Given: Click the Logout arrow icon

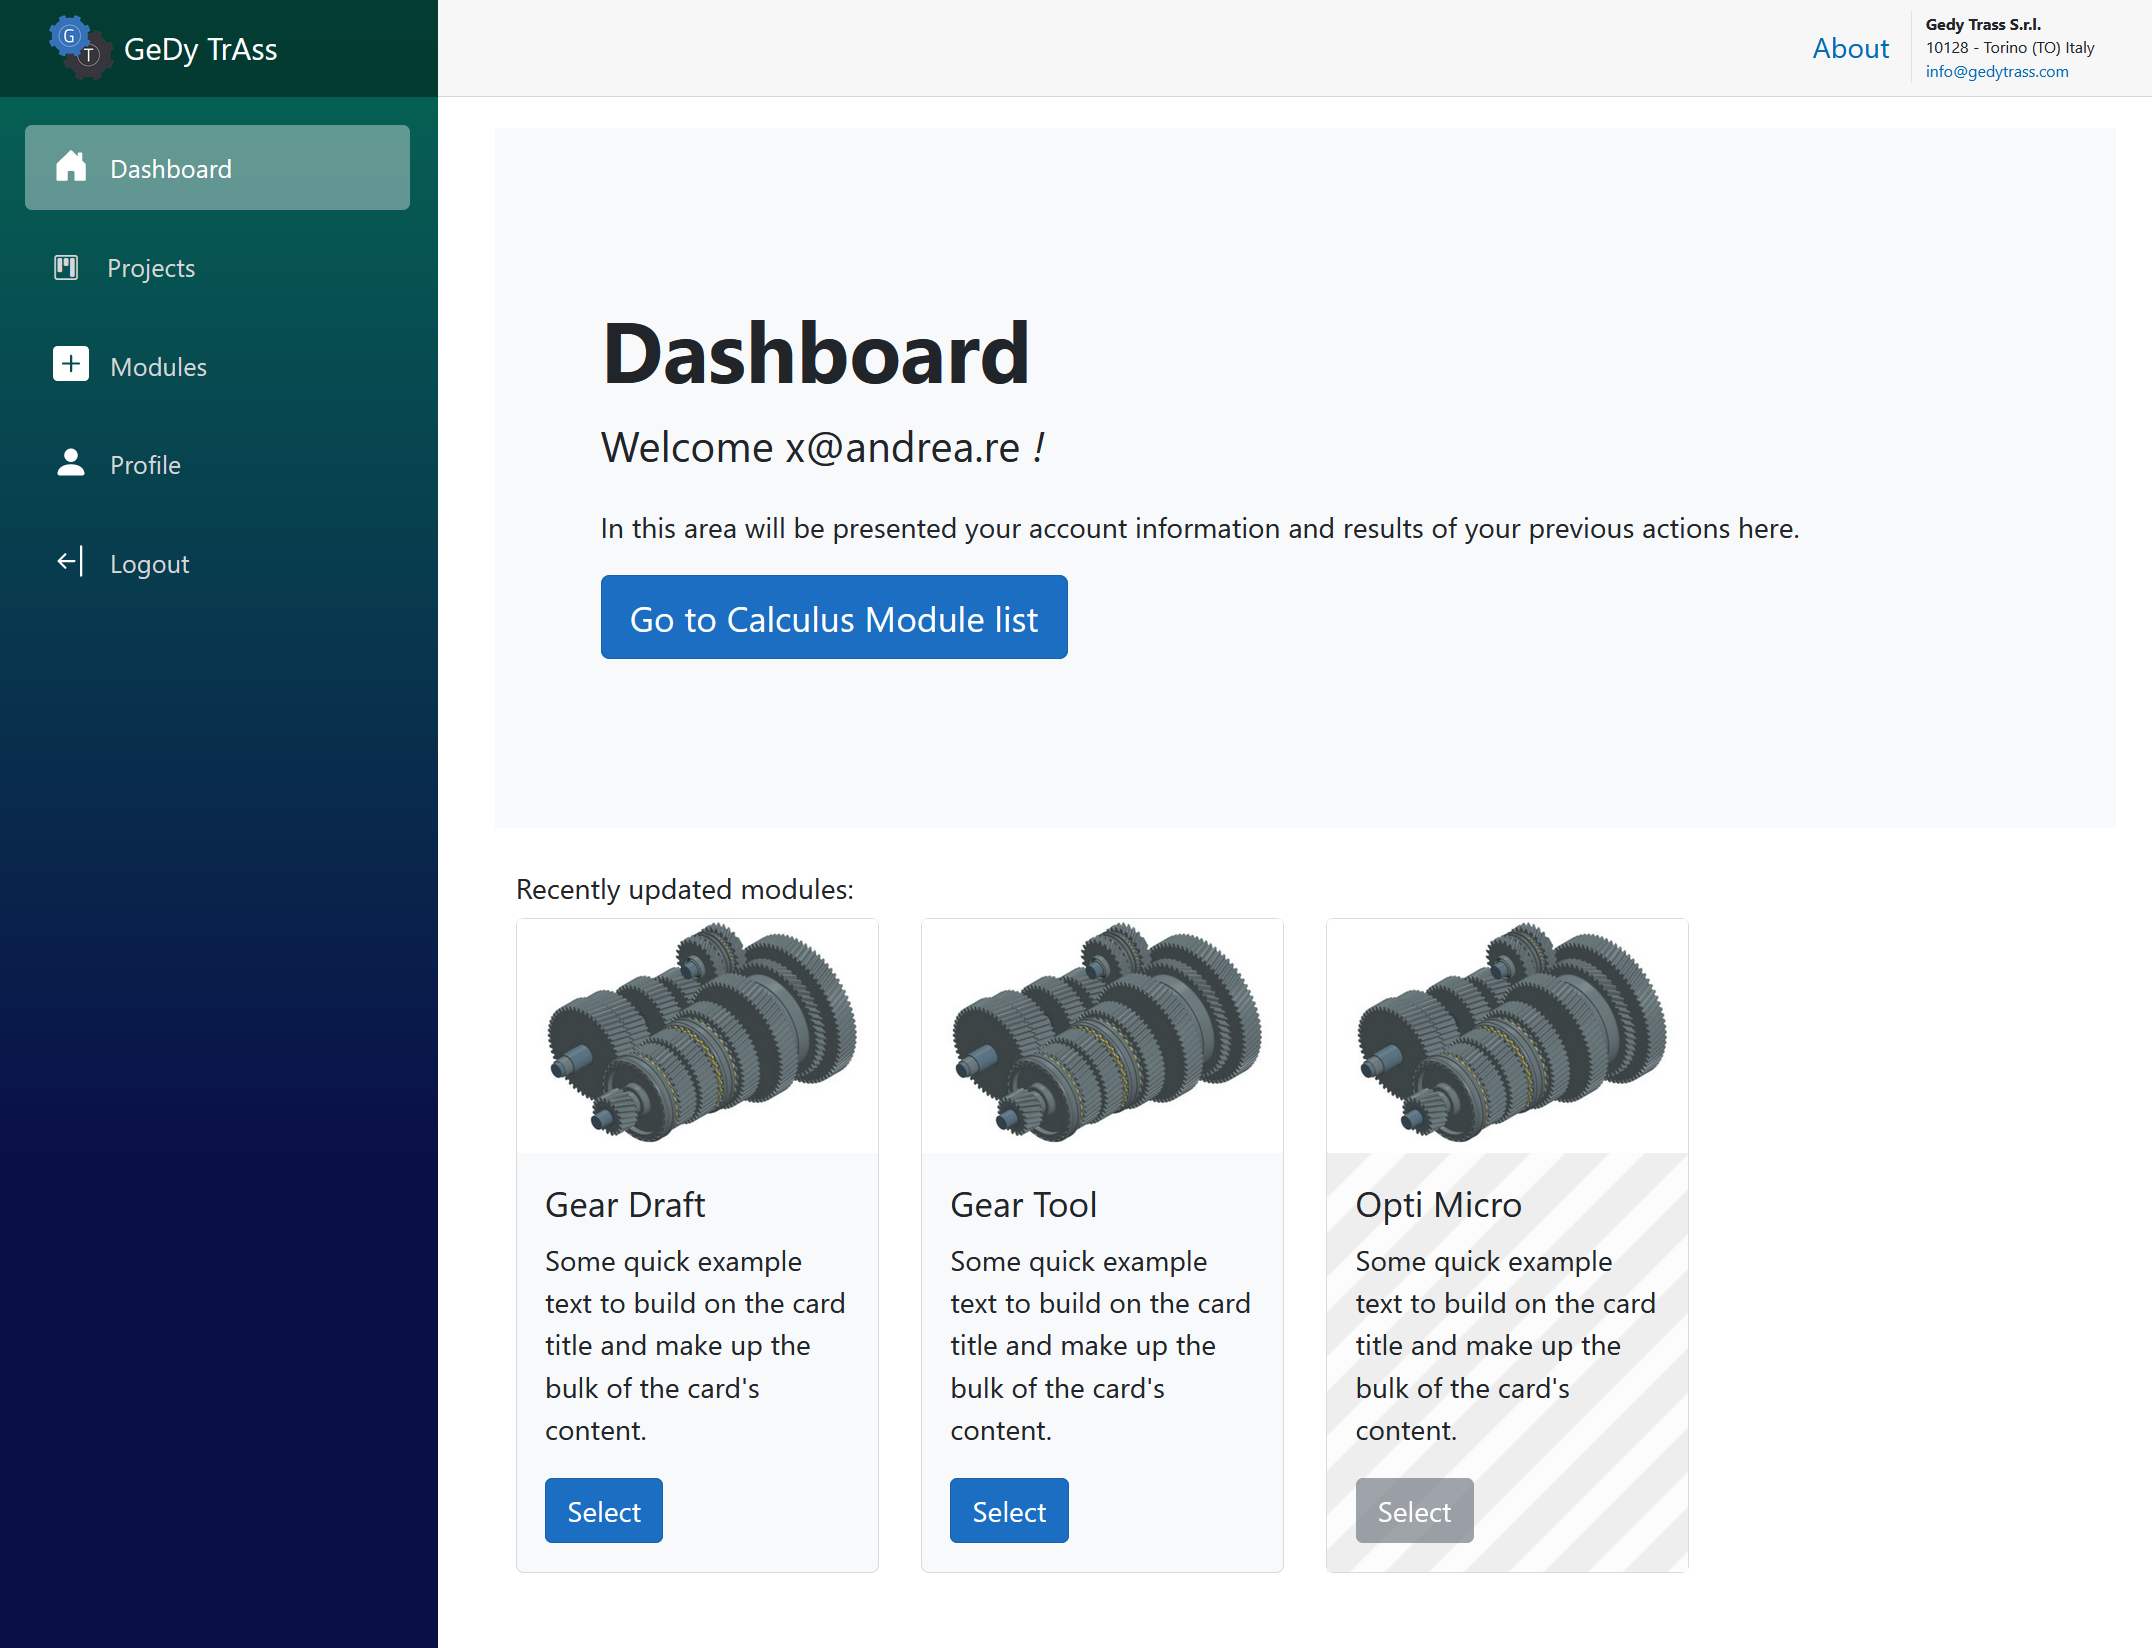Looking at the screenshot, I should coord(70,562).
